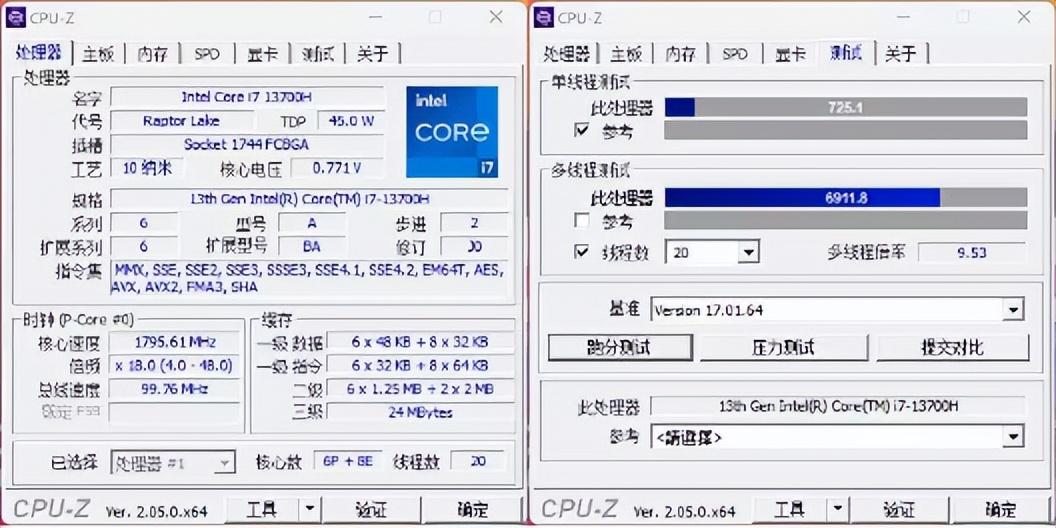1056x528 pixels.
Task: Toggle the 线程数 checkbox in benchmark tab
Action: coord(581,252)
